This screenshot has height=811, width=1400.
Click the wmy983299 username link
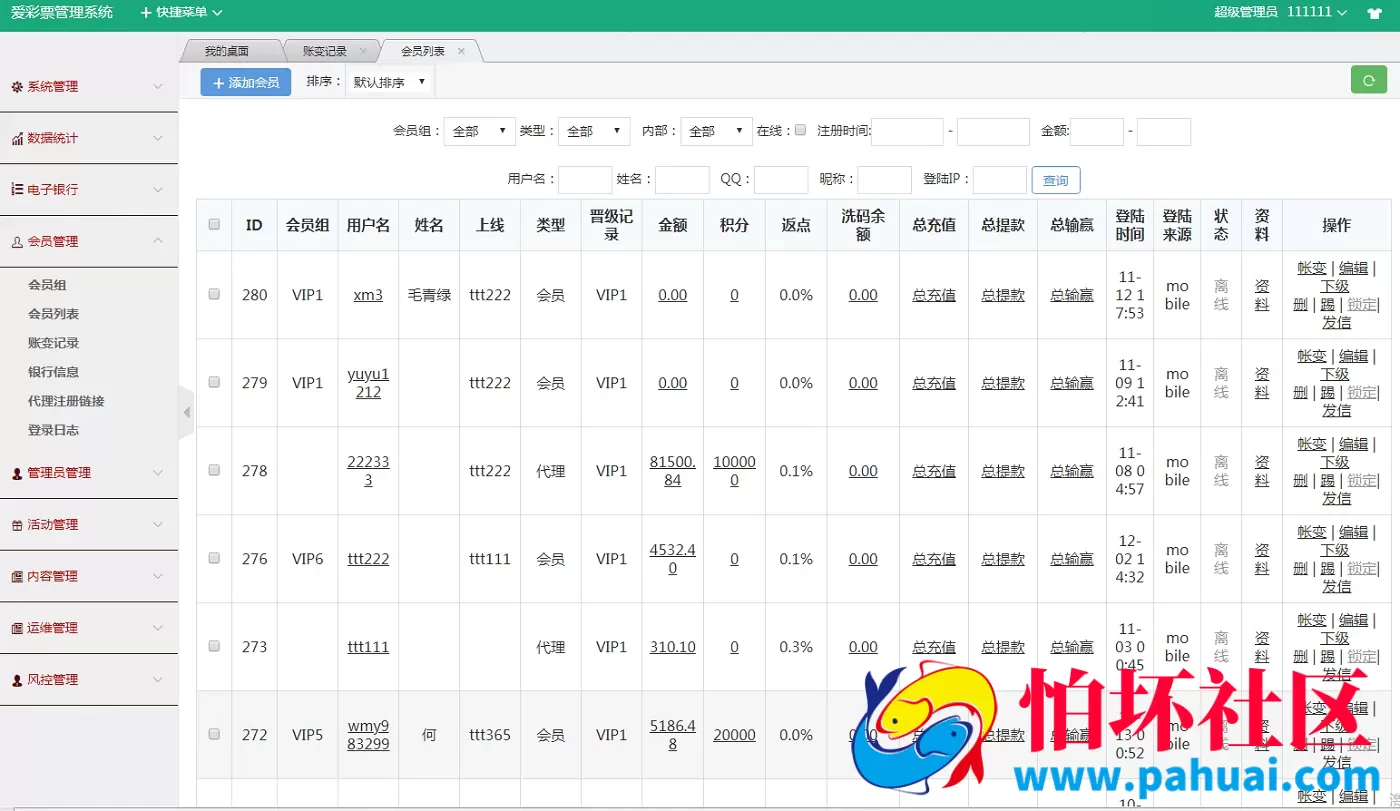[x=368, y=735]
